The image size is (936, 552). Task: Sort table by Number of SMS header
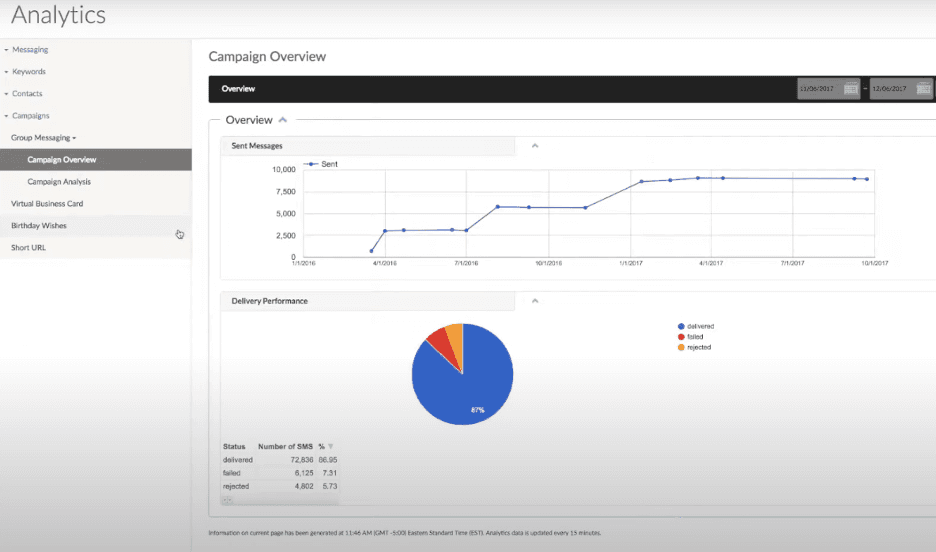point(285,446)
